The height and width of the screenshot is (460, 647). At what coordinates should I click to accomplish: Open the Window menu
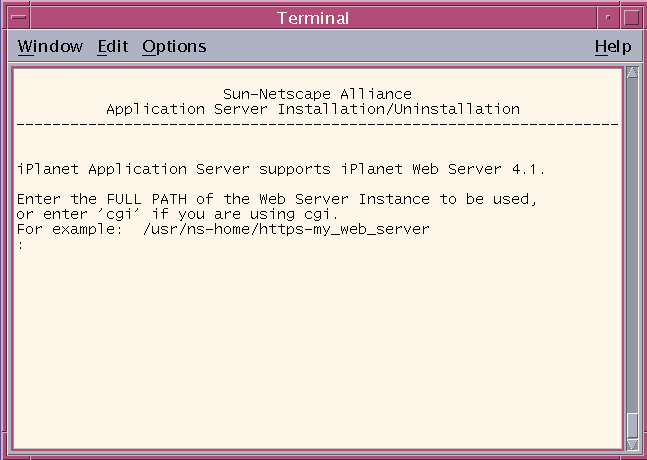tap(50, 46)
